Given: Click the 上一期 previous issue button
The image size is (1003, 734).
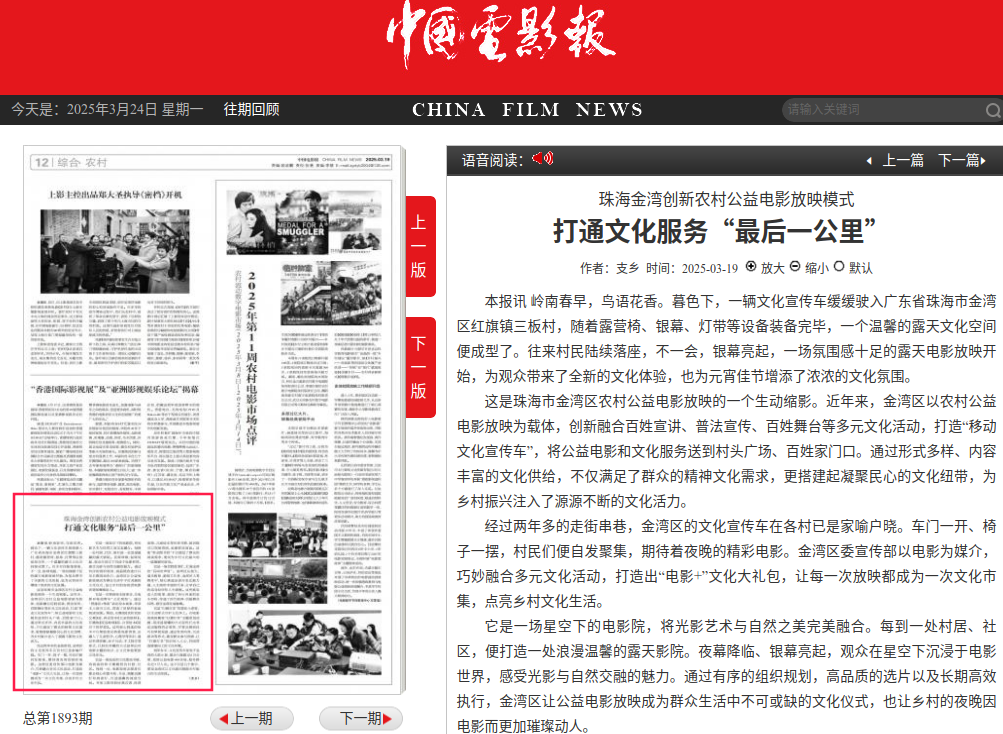Looking at the screenshot, I should tap(251, 719).
